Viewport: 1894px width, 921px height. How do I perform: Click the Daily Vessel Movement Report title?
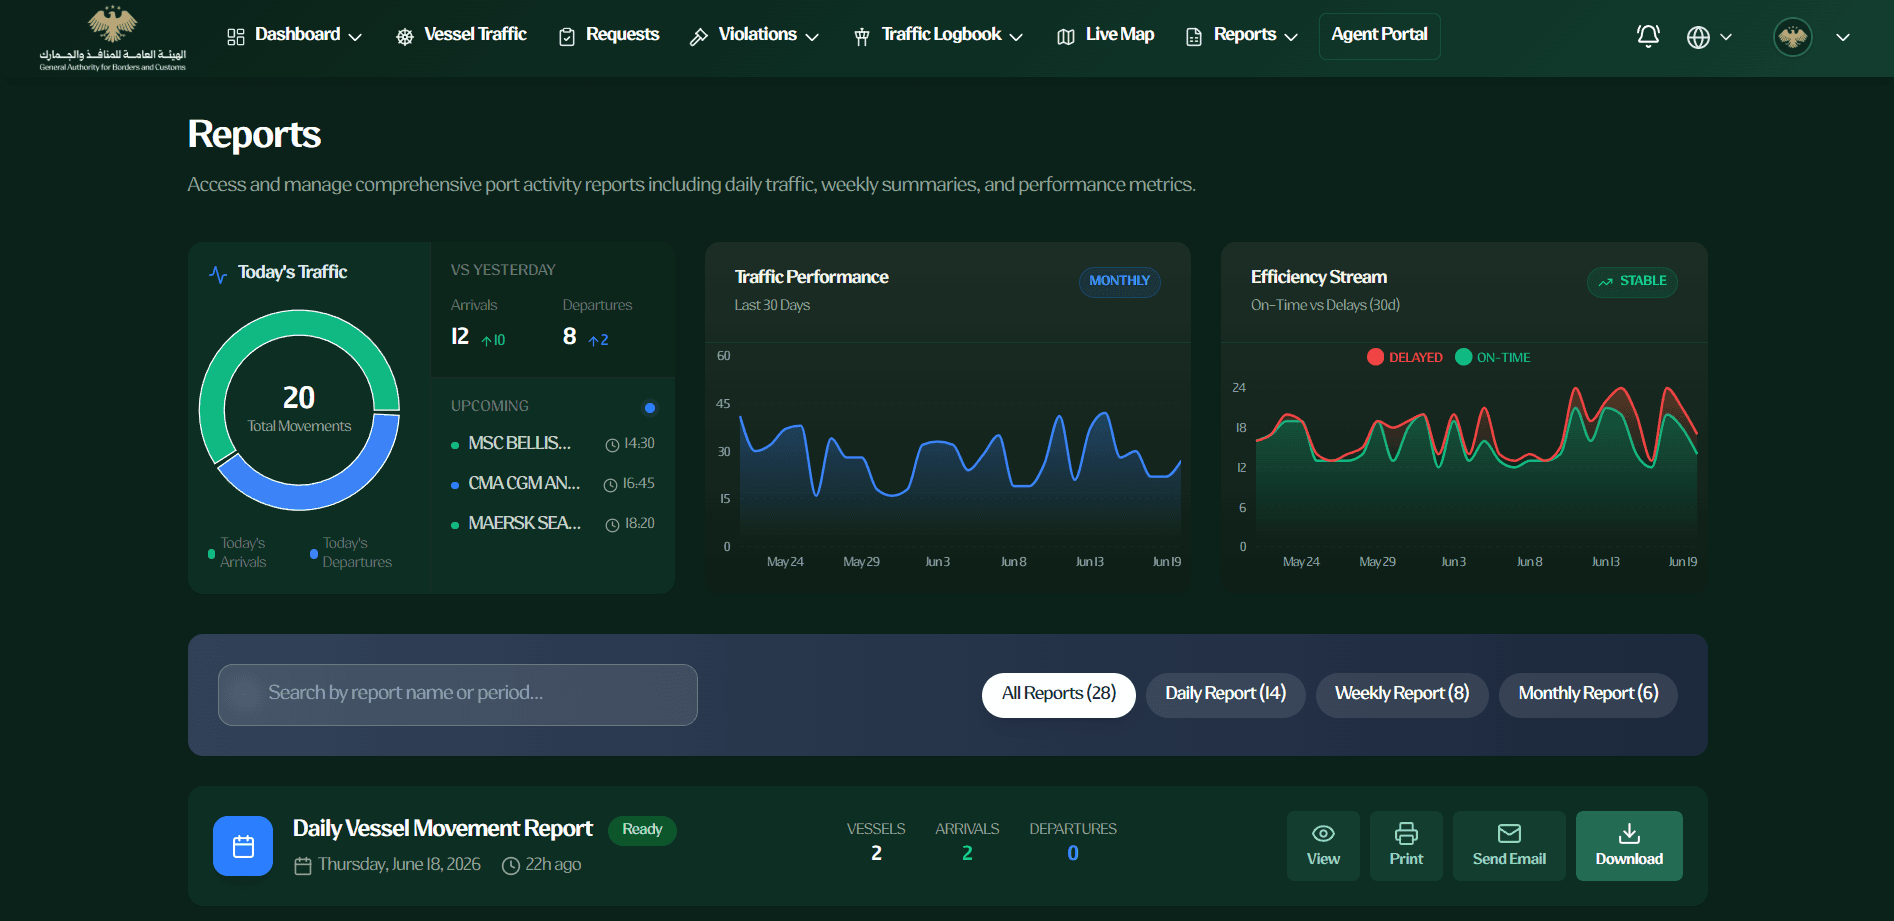tap(442, 829)
